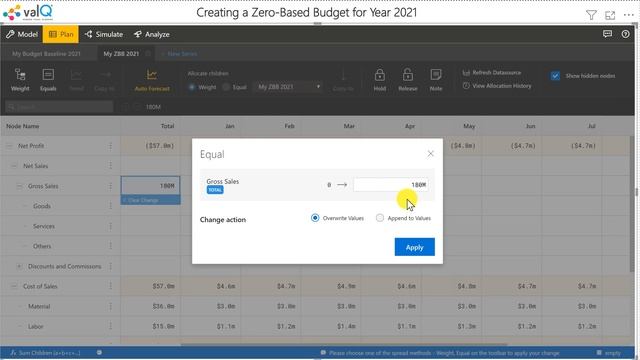Click the Net Profit Total cell ($57.0m)
This screenshot has width=640, height=360.
(150, 146)
